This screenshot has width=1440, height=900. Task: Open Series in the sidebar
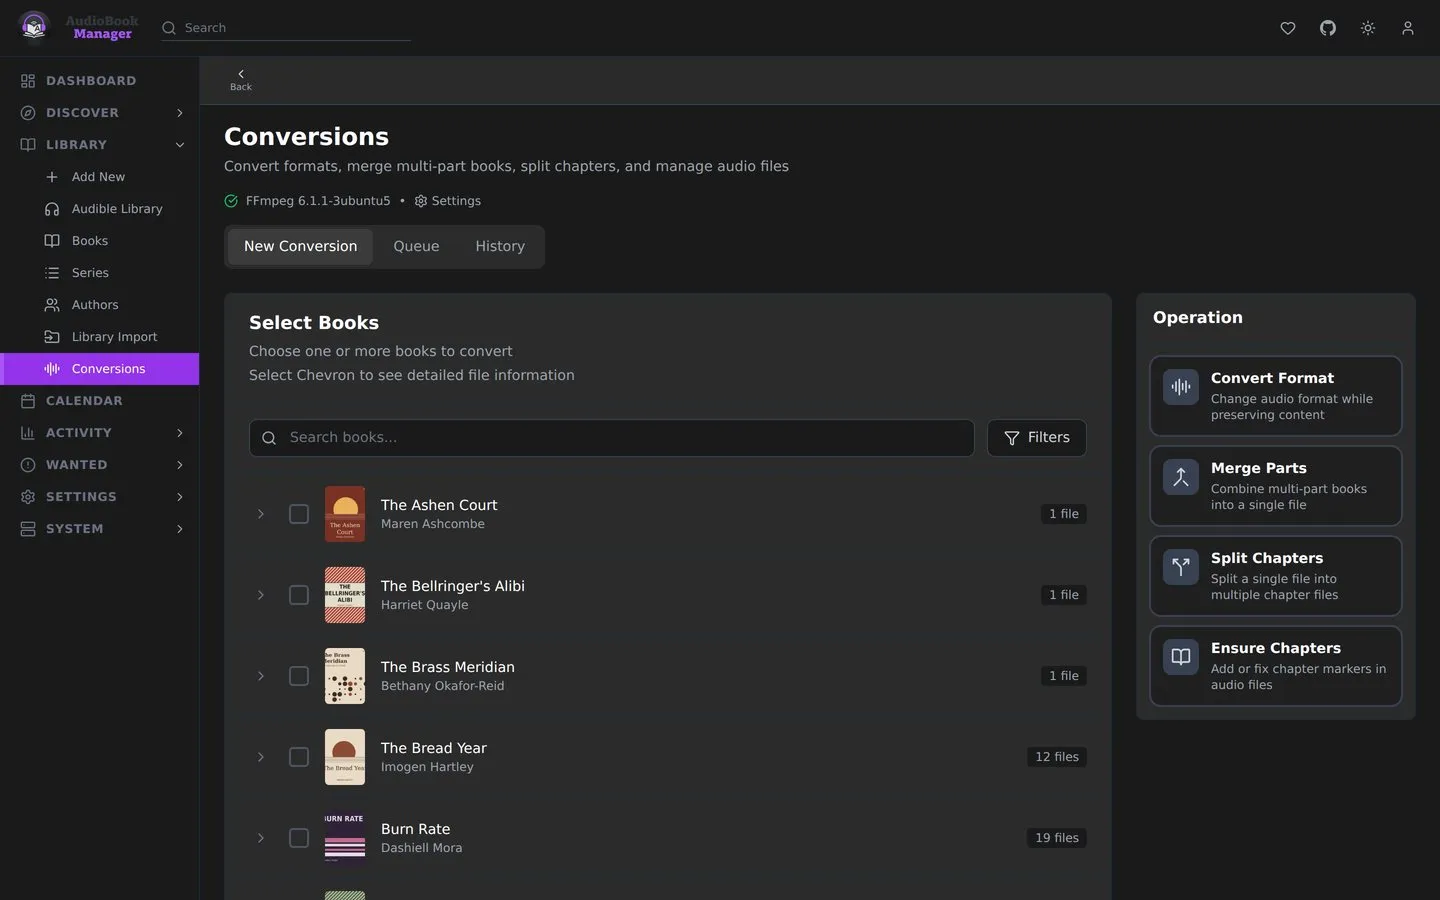99,273
